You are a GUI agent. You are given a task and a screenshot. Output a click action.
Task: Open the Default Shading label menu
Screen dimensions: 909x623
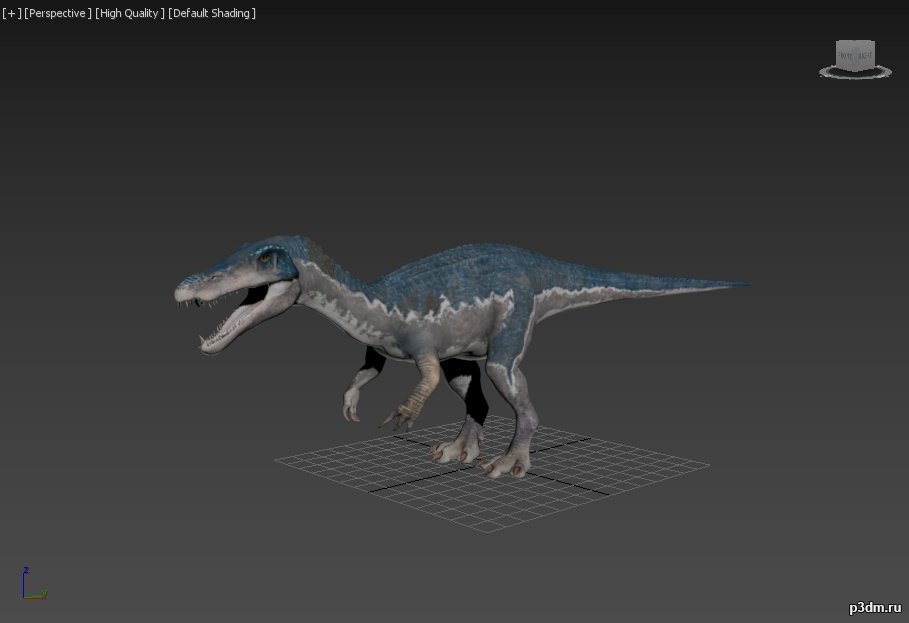(x=212, y=13)
